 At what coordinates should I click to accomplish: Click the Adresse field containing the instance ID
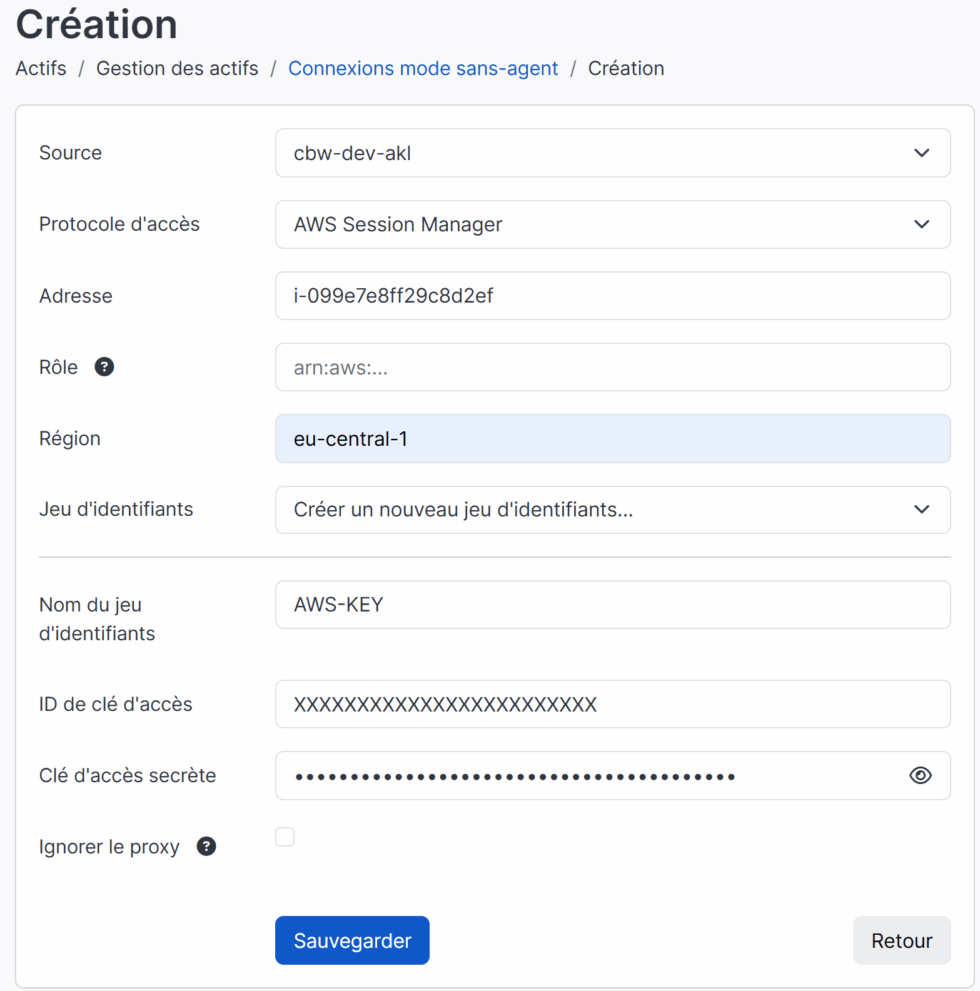612,296
